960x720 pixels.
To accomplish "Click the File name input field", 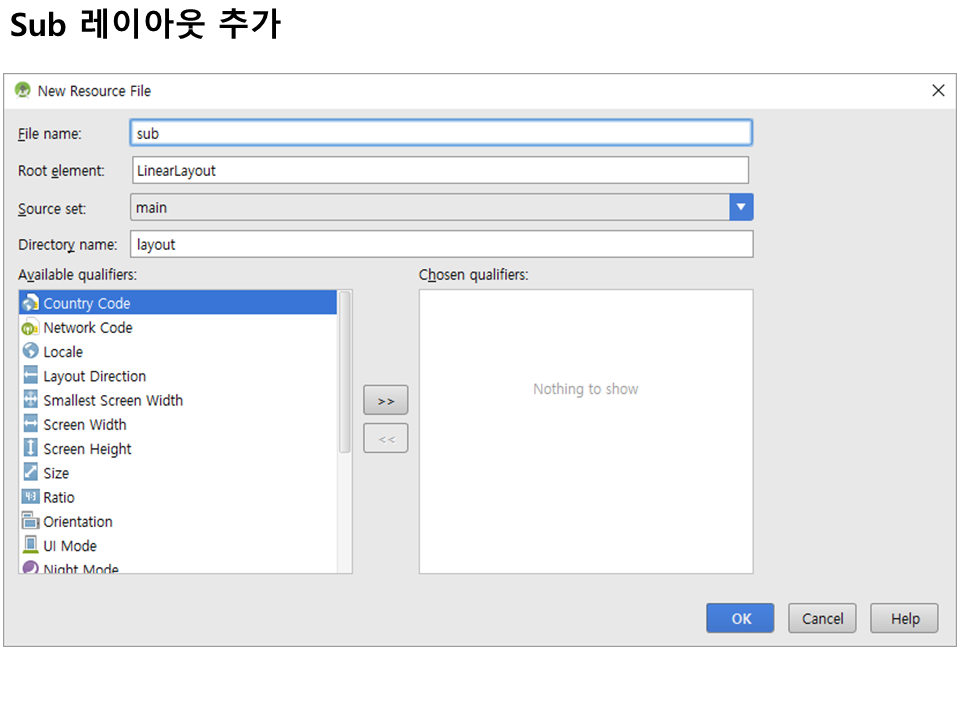I will [x=440, y=133].
